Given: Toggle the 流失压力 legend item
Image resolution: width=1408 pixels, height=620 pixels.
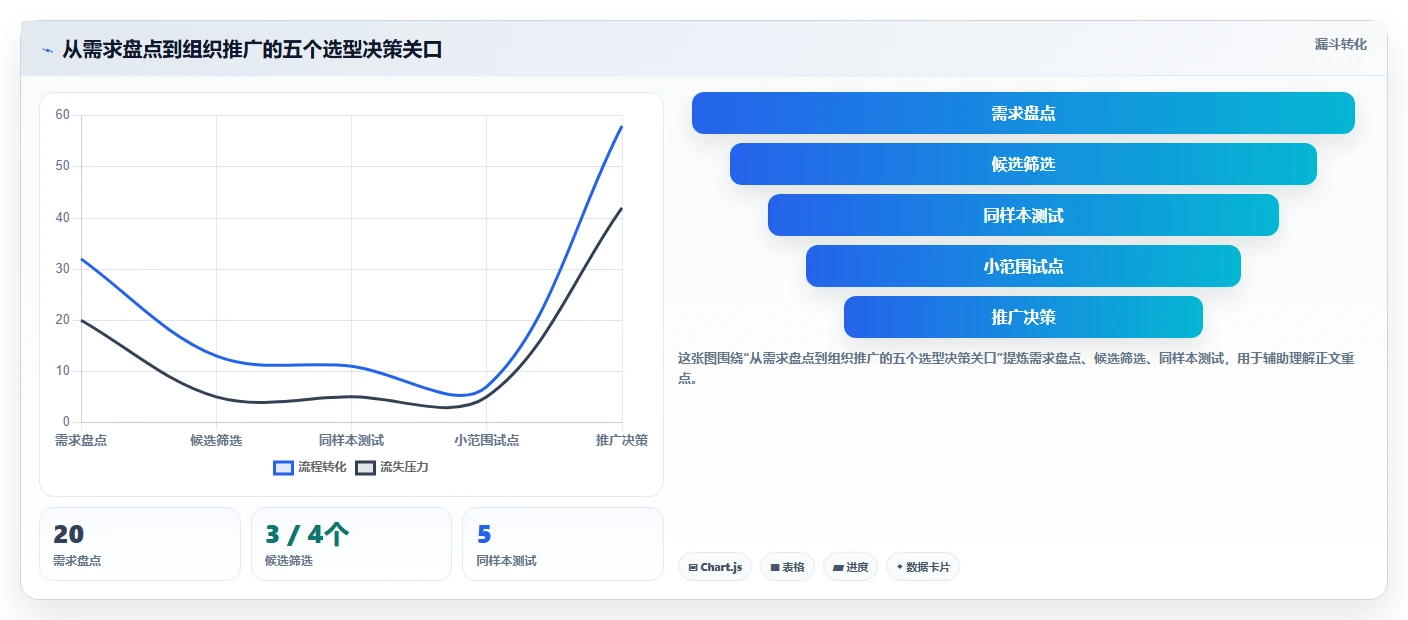Looking at the screenshot, I should coord(392,467).
